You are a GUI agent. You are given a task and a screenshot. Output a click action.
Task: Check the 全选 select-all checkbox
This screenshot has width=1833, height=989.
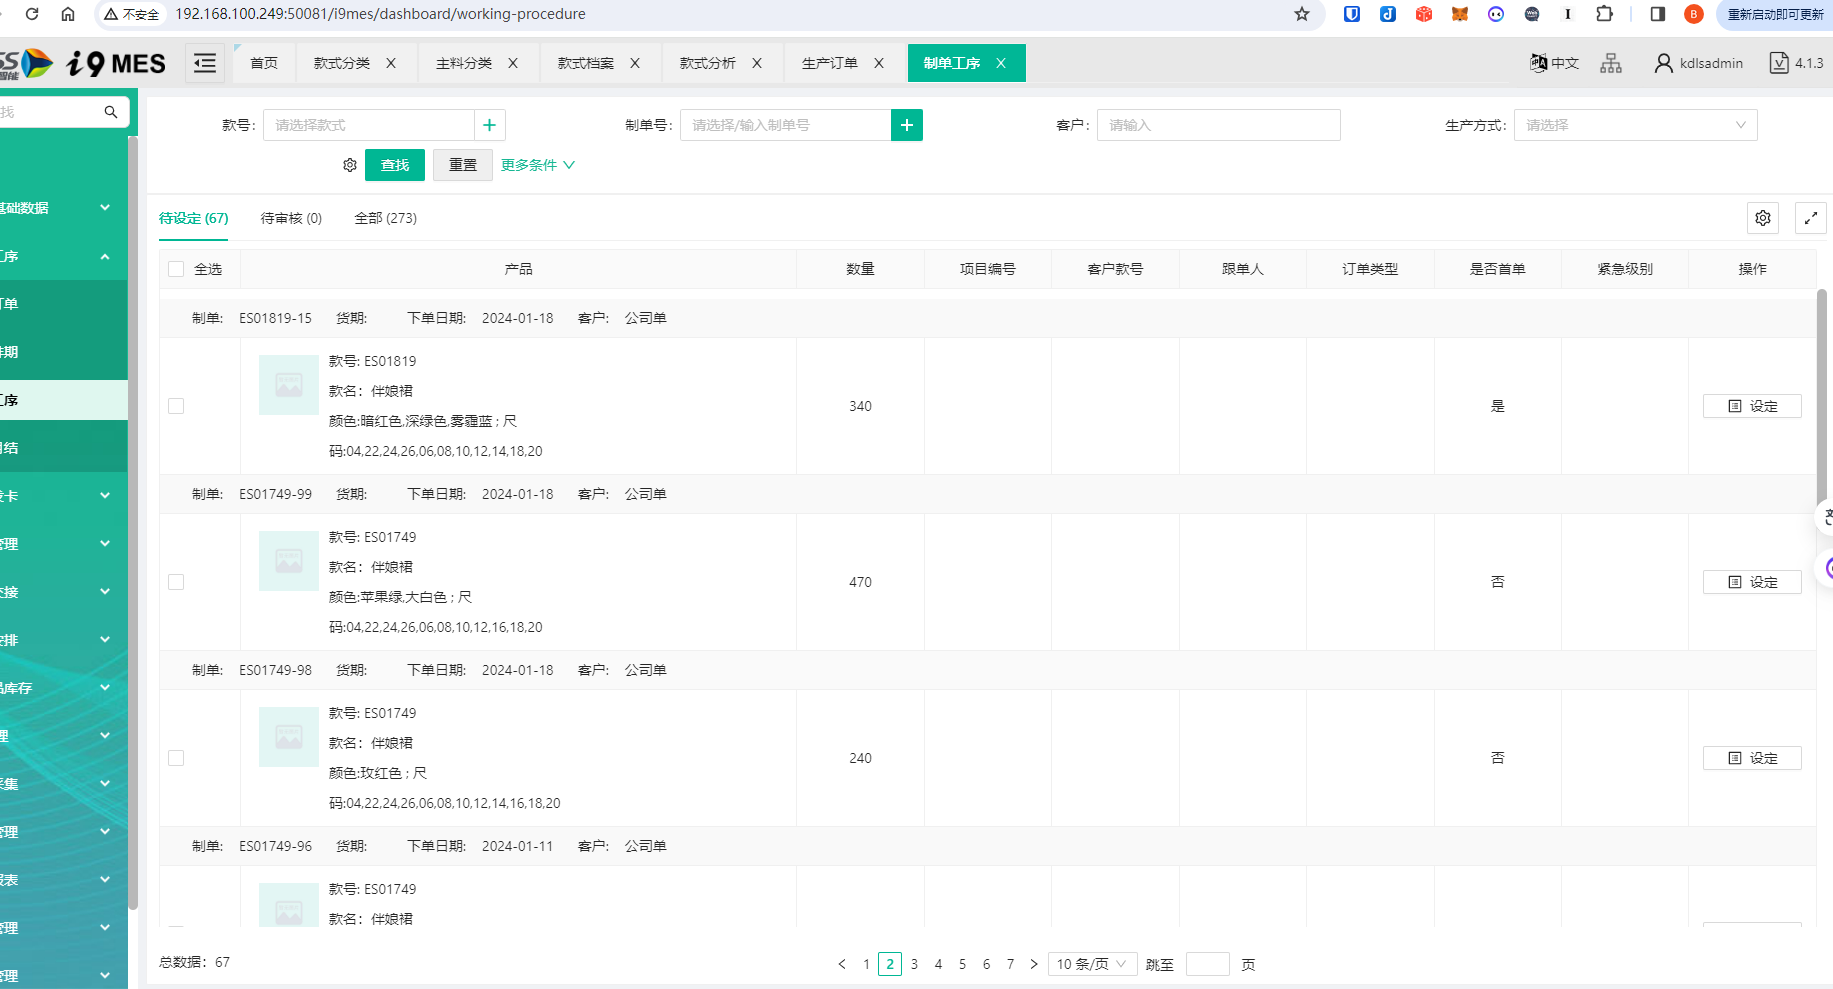[x=176, y=269]
